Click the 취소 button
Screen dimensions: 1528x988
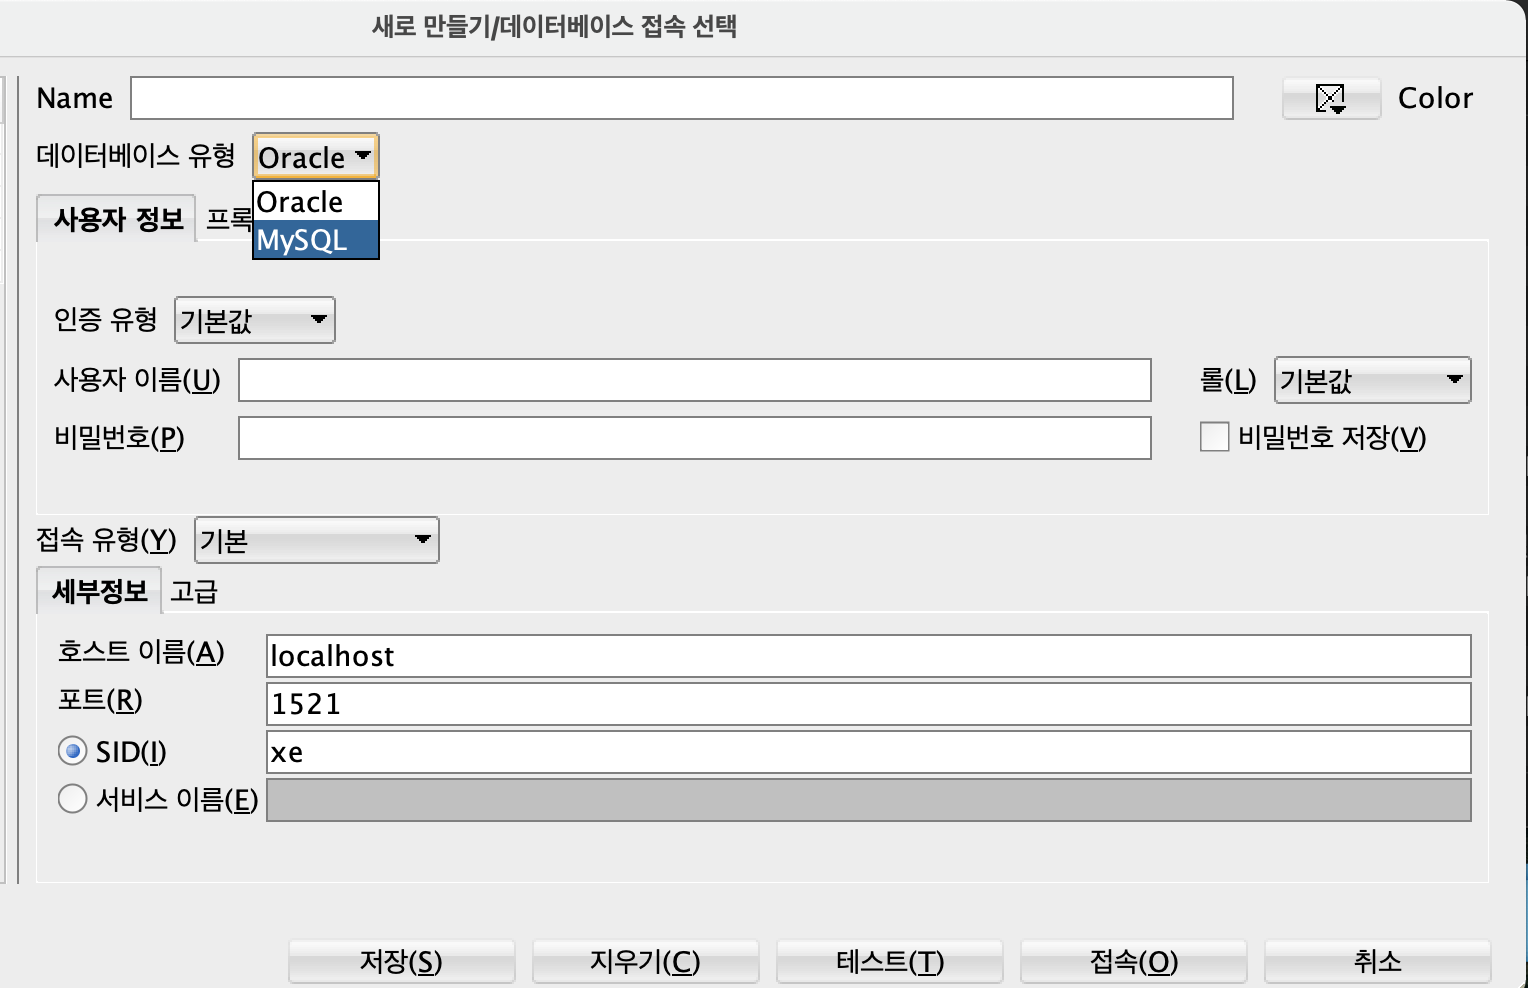[1377, 961]
